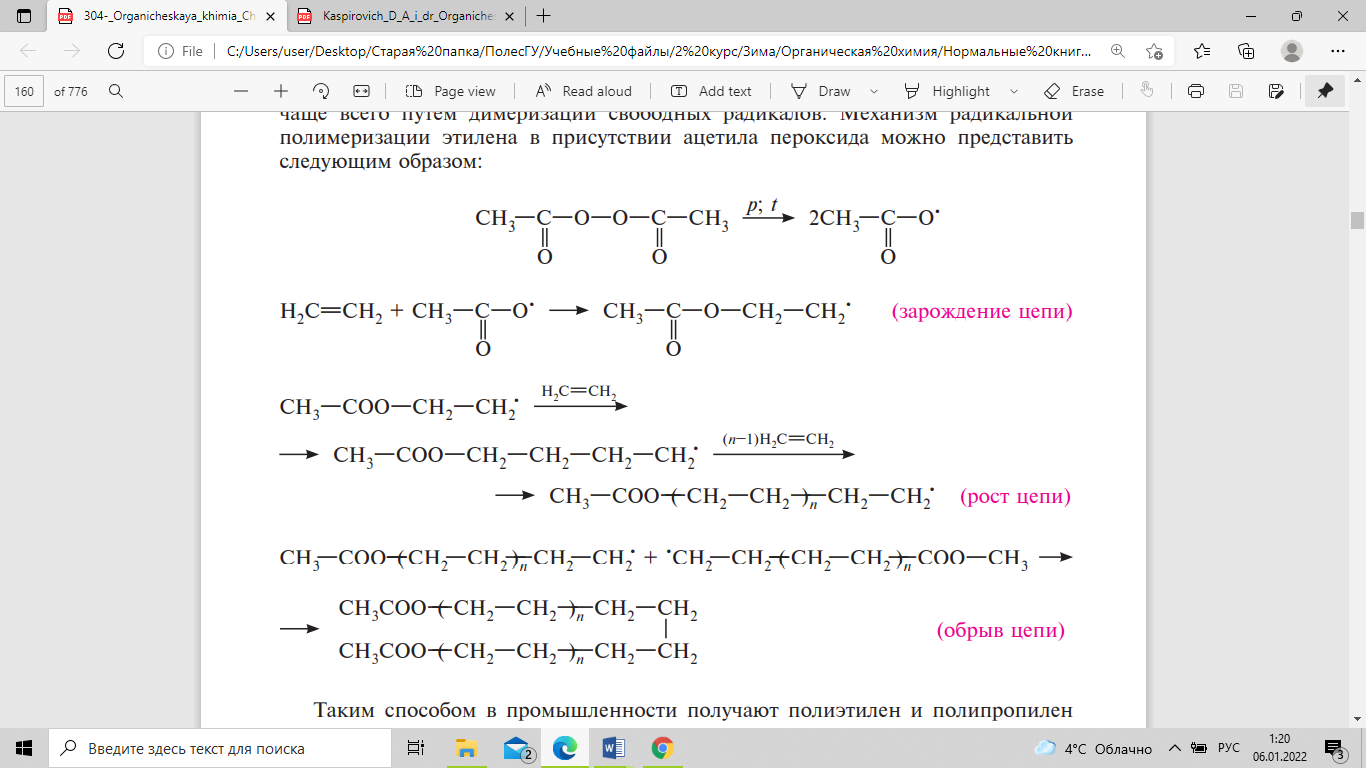
Task: Select the Draw tool
Action: pos(820,91)
